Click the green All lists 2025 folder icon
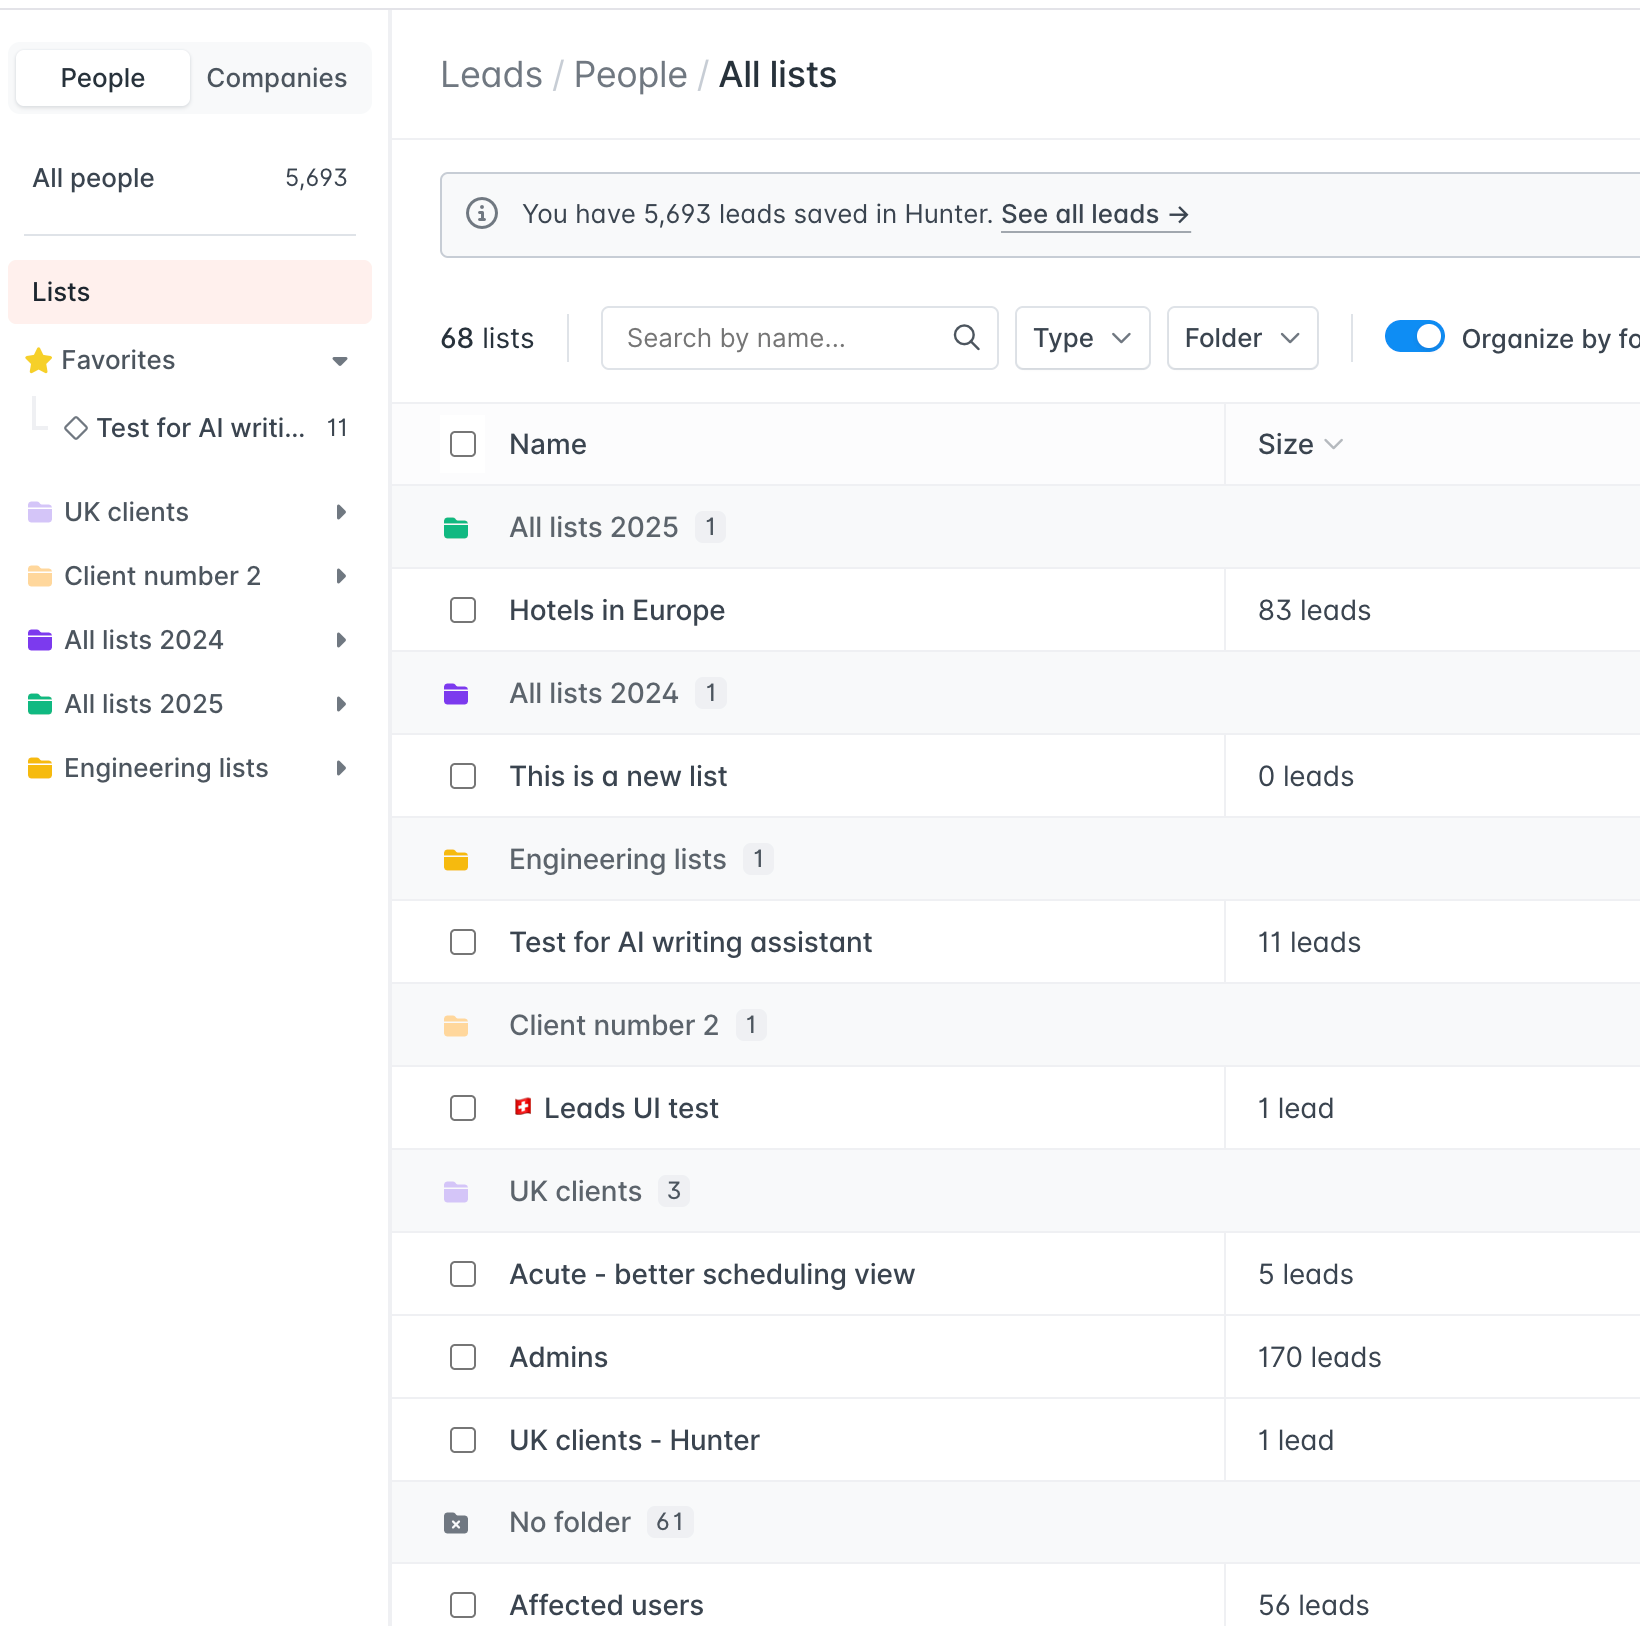The height and width of the screenshot is (1626, 1640). (456, 527)
